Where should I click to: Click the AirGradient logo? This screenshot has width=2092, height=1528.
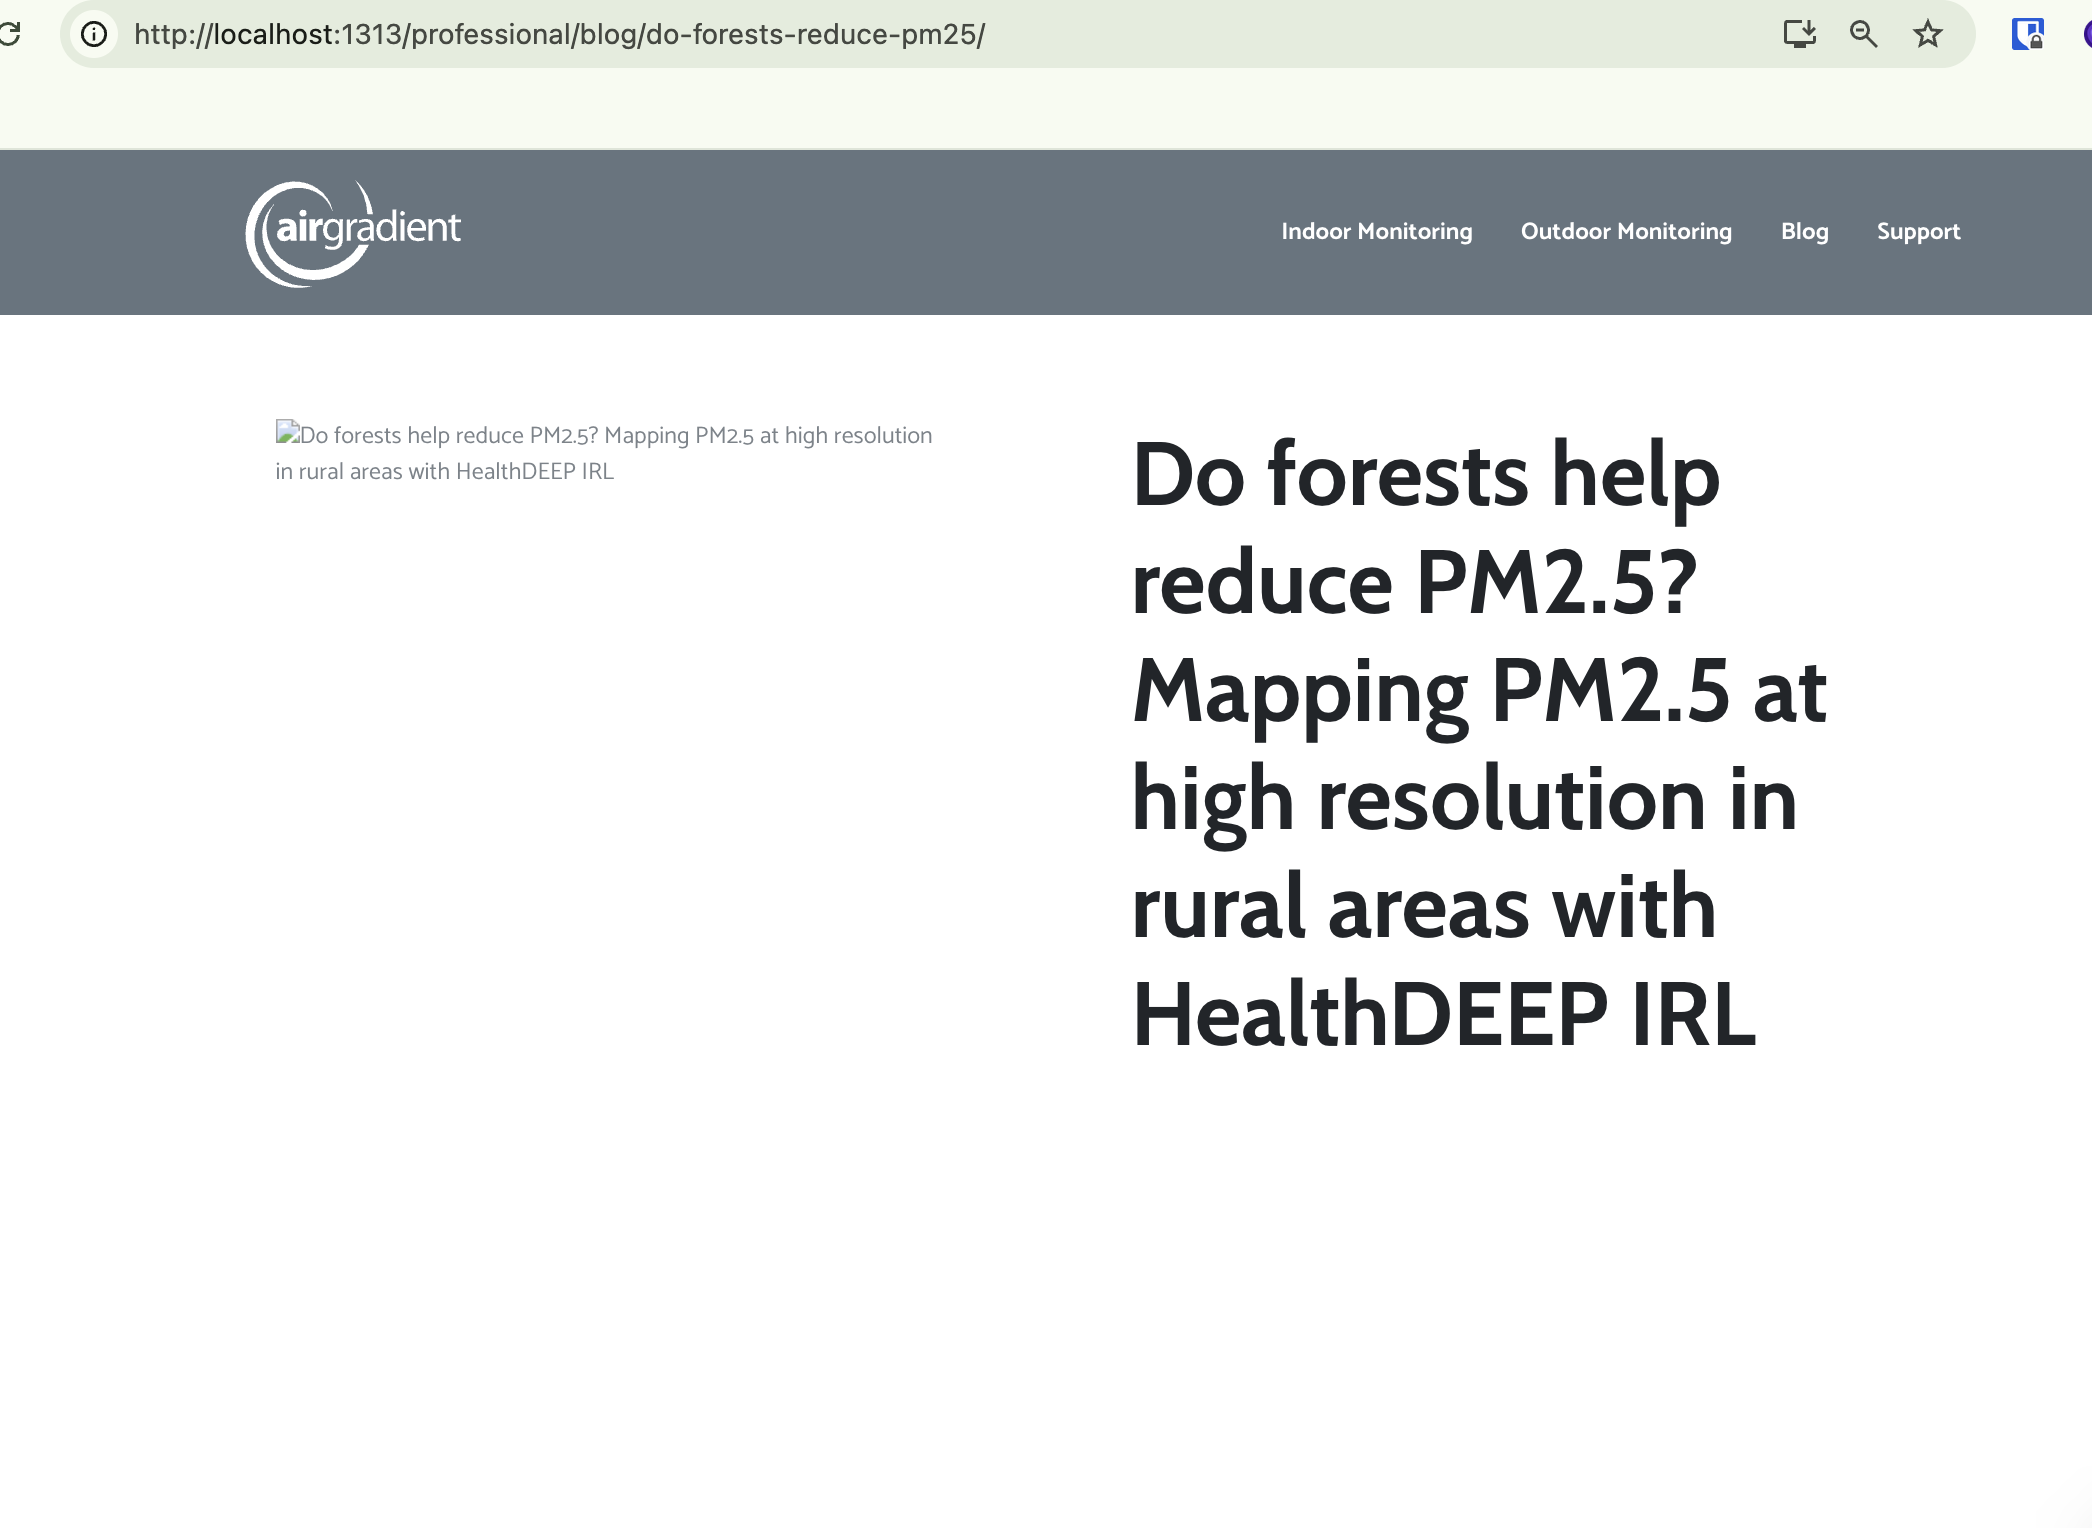[353, 233]
